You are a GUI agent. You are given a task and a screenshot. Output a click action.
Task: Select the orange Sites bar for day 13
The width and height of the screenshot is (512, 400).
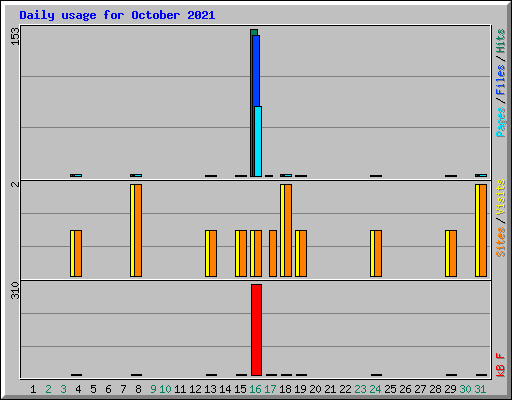click(213, 253)
